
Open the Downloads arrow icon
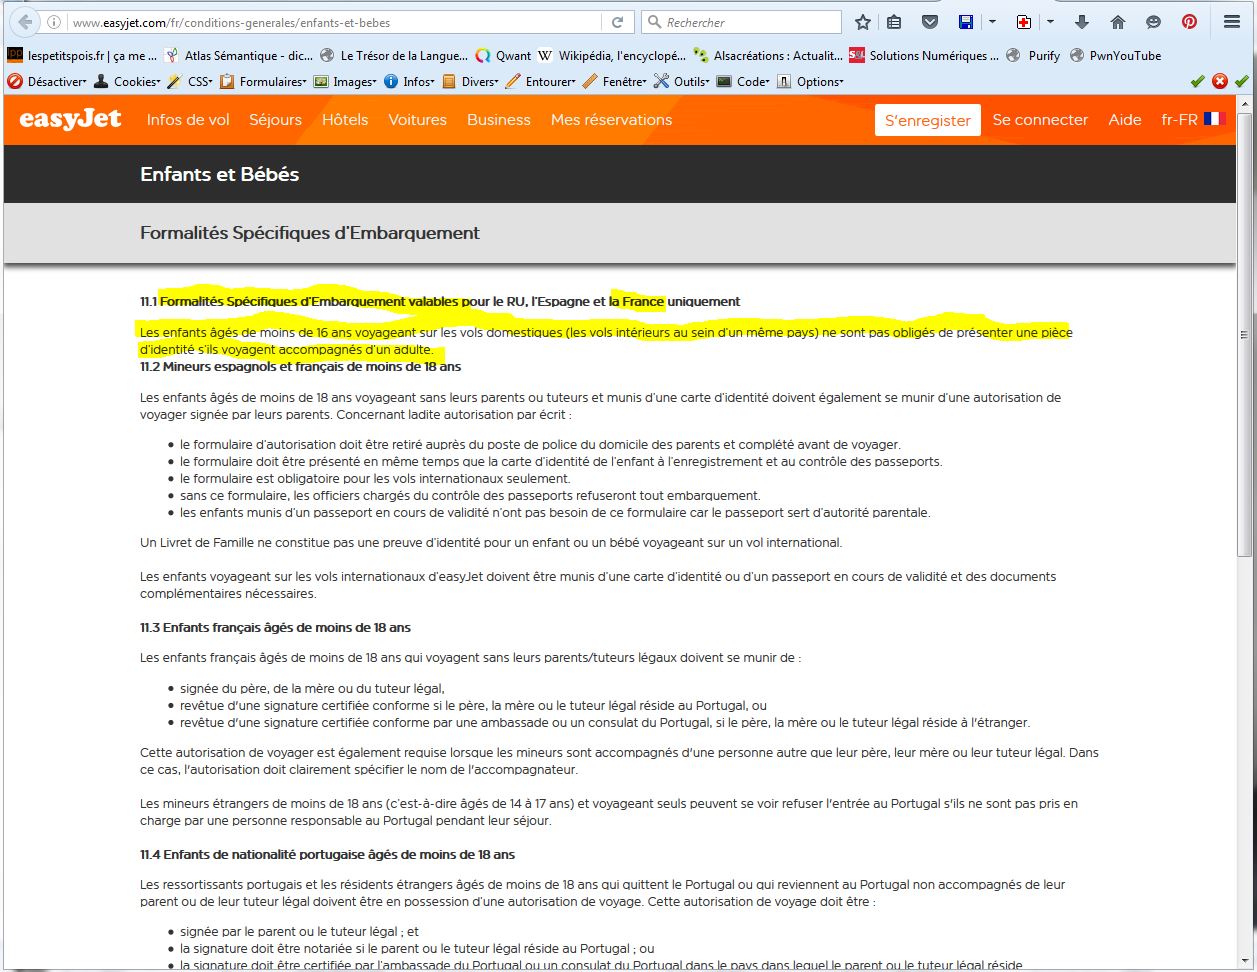[x=1082, y=22]
